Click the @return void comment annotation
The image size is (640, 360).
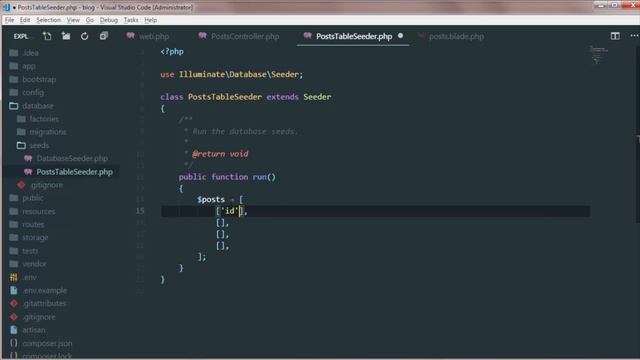pyautogui.click(x=220, y=154)
